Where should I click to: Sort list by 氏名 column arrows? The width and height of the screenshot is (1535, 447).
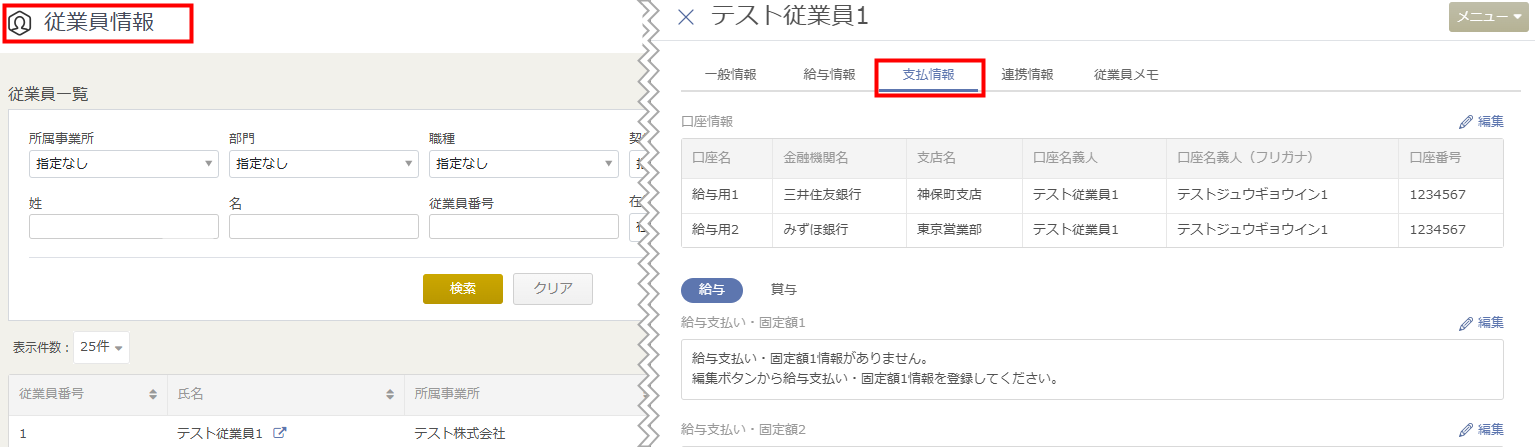tap(390, 394)
